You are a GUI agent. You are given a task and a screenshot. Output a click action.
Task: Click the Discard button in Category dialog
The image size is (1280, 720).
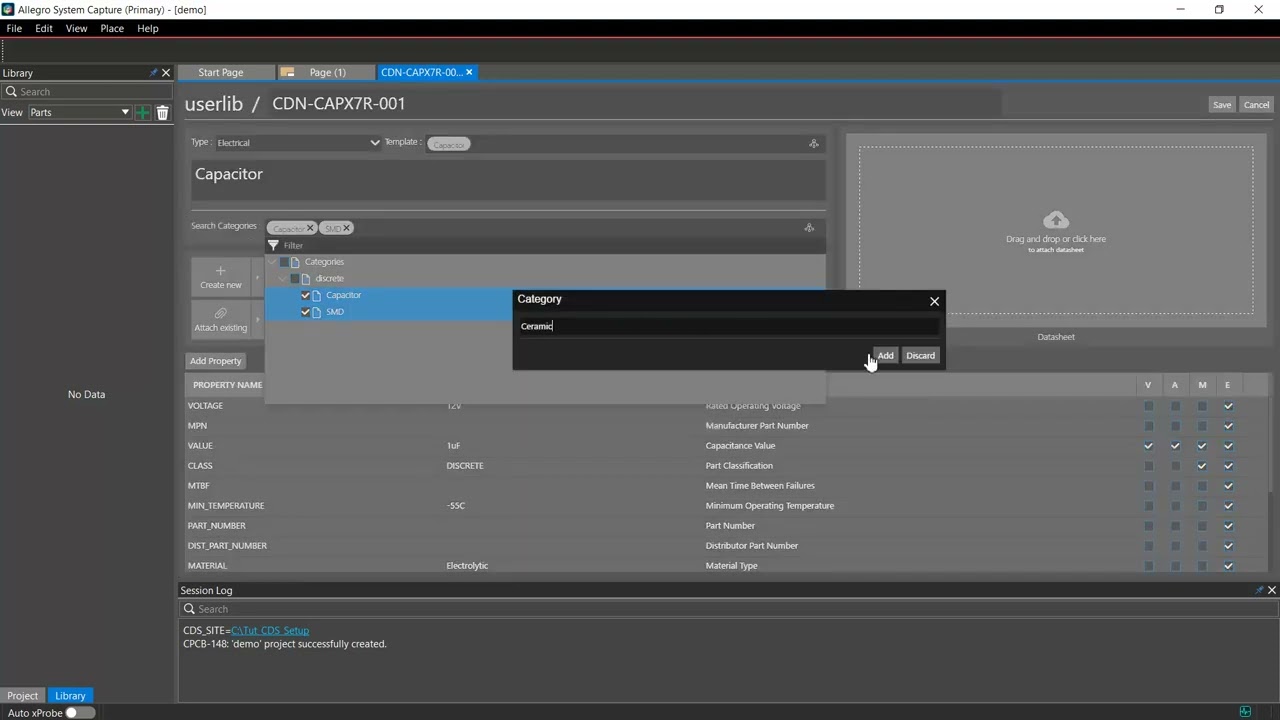pyautogui.click(x=920, y=356)
